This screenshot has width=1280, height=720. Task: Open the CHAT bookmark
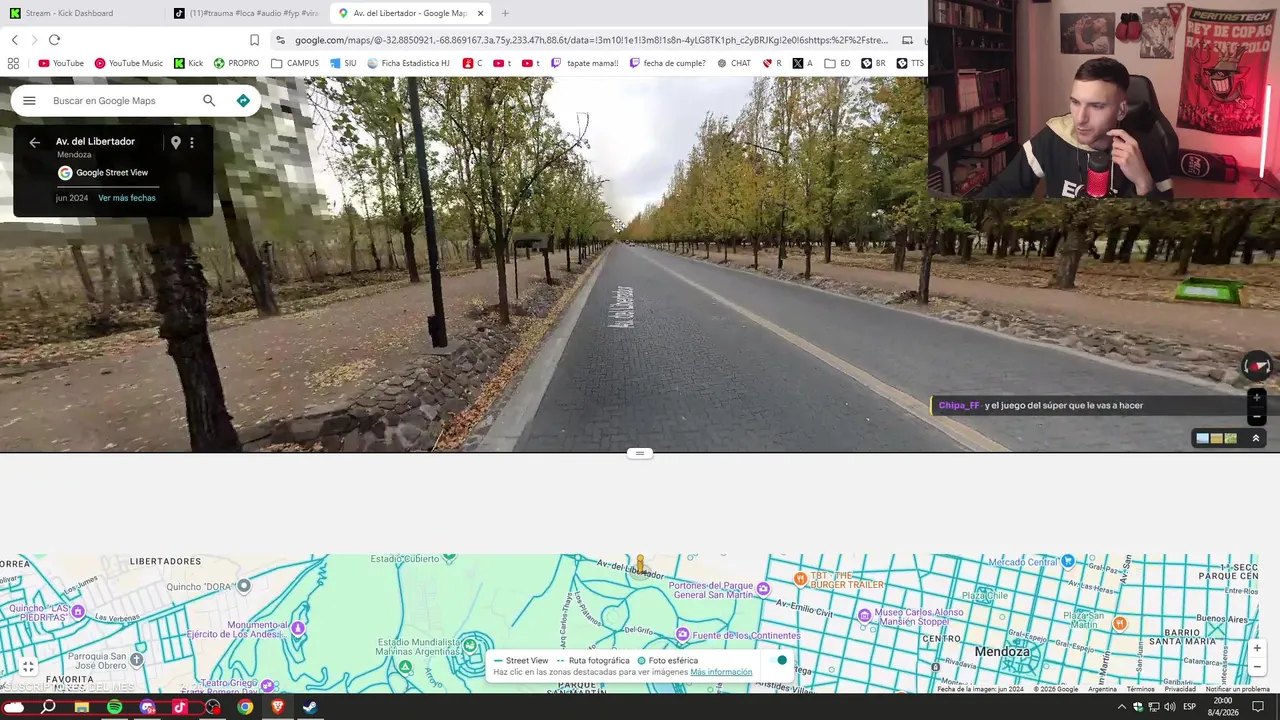733,63
